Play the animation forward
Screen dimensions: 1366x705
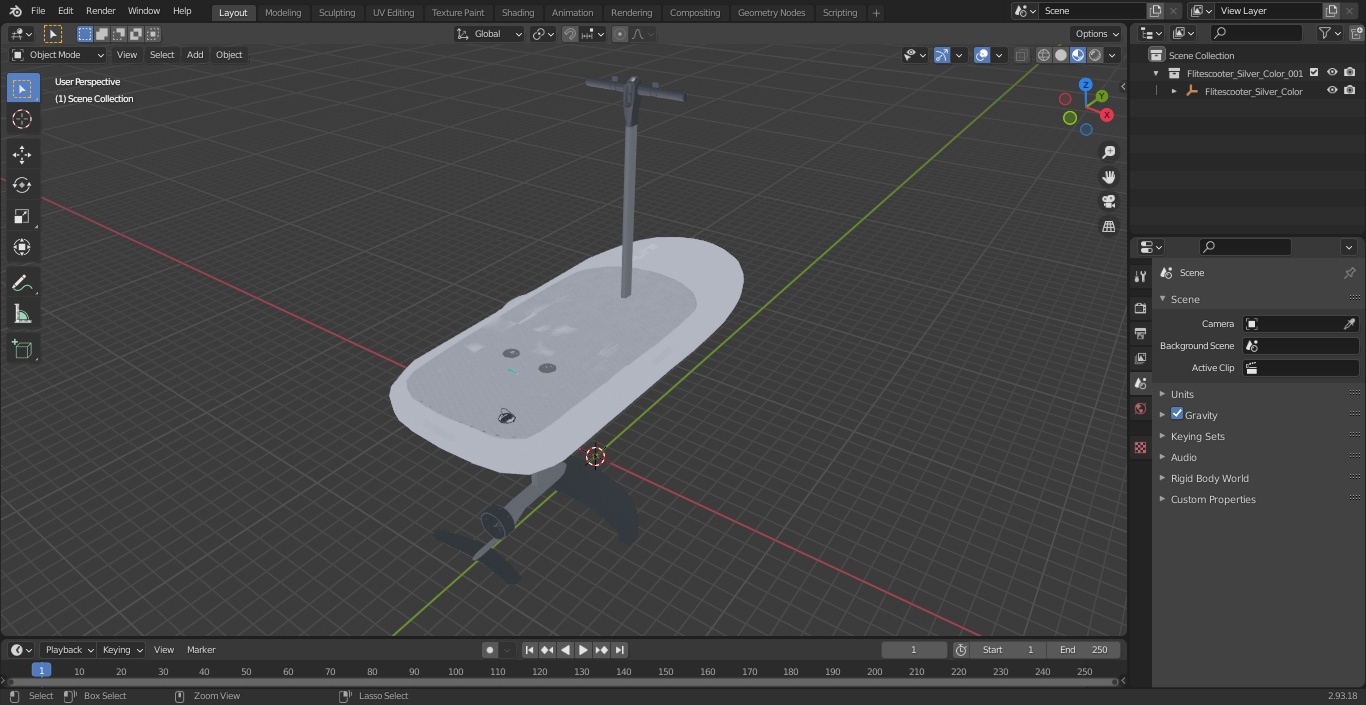coord(583,650)
